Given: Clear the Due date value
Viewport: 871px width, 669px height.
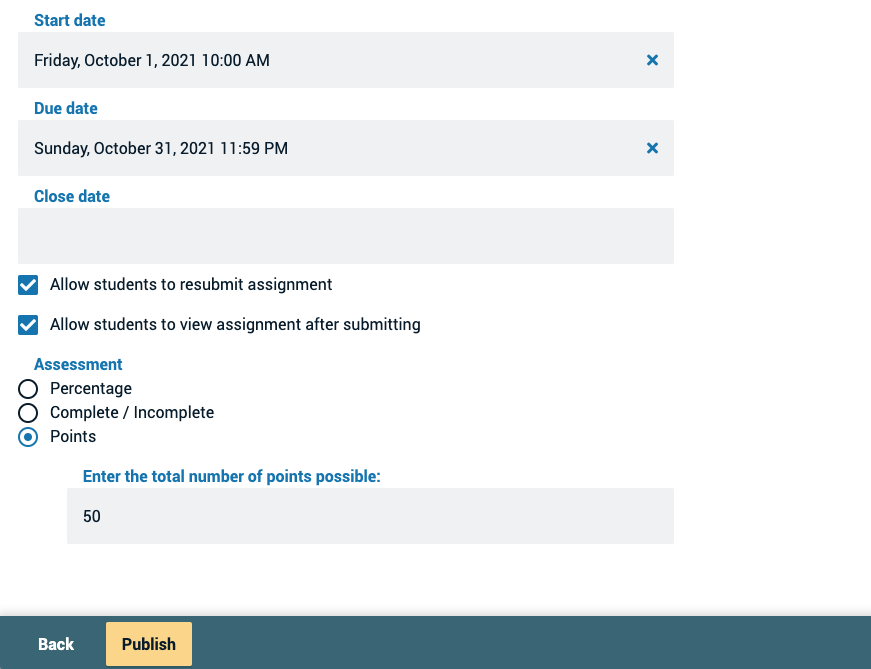Looking at the screenshot, I should (652, 148).
